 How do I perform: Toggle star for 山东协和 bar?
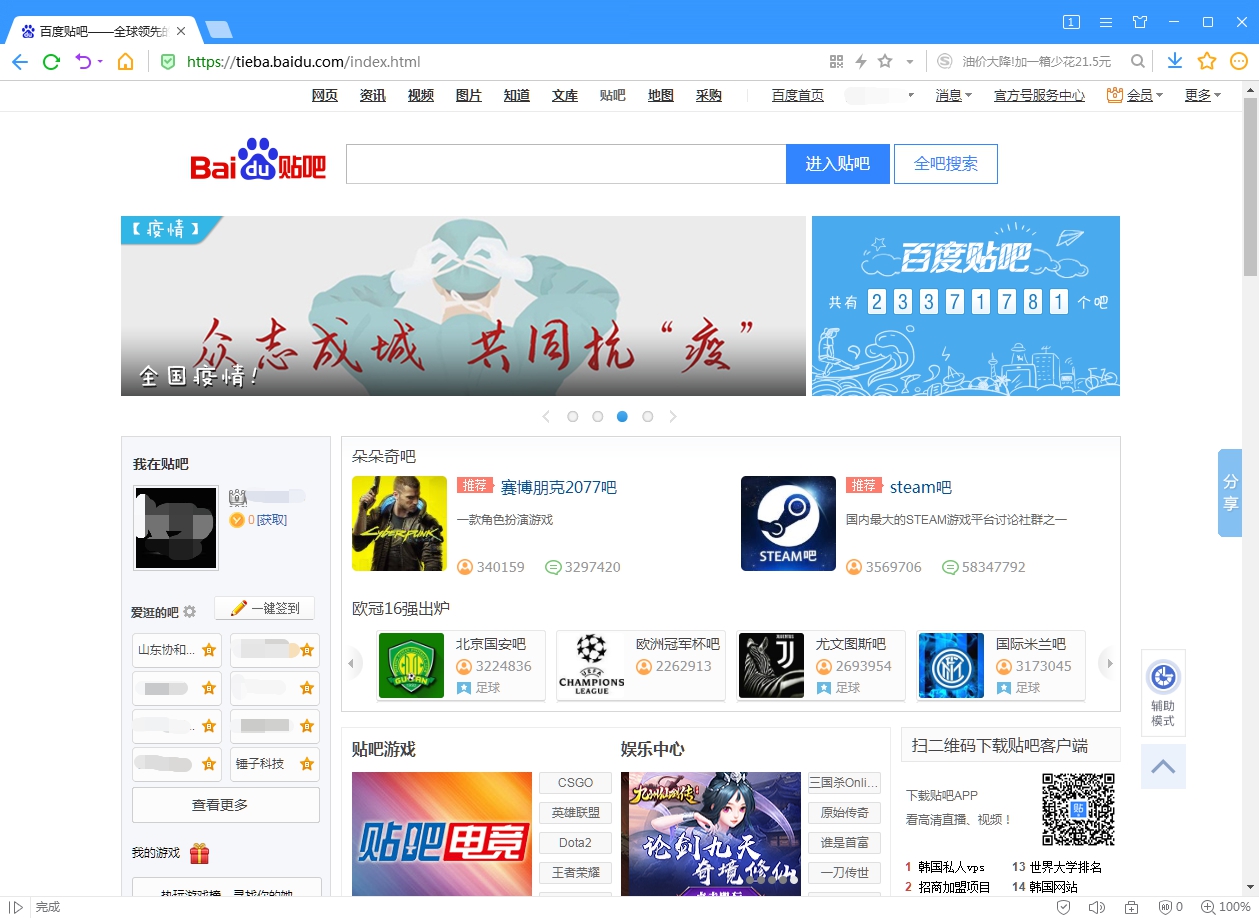click(x=209, y=650)
